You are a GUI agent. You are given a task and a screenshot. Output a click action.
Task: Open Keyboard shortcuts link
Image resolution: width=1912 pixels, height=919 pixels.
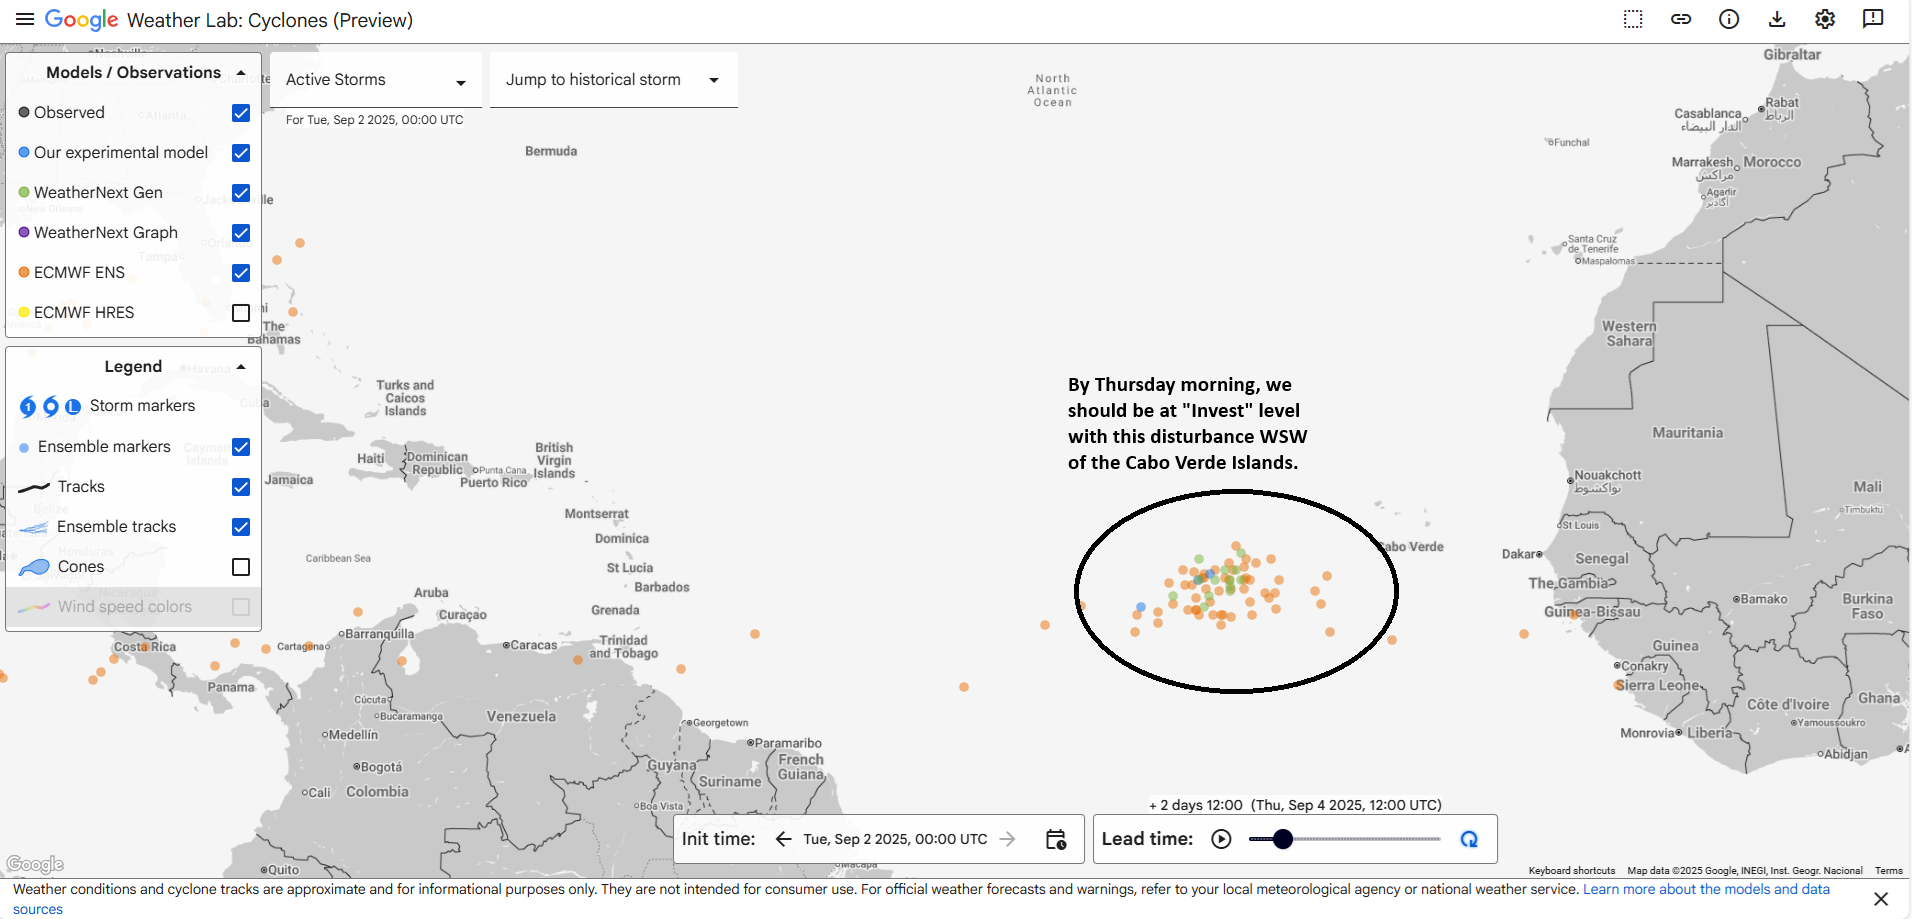pos(1572,871)
